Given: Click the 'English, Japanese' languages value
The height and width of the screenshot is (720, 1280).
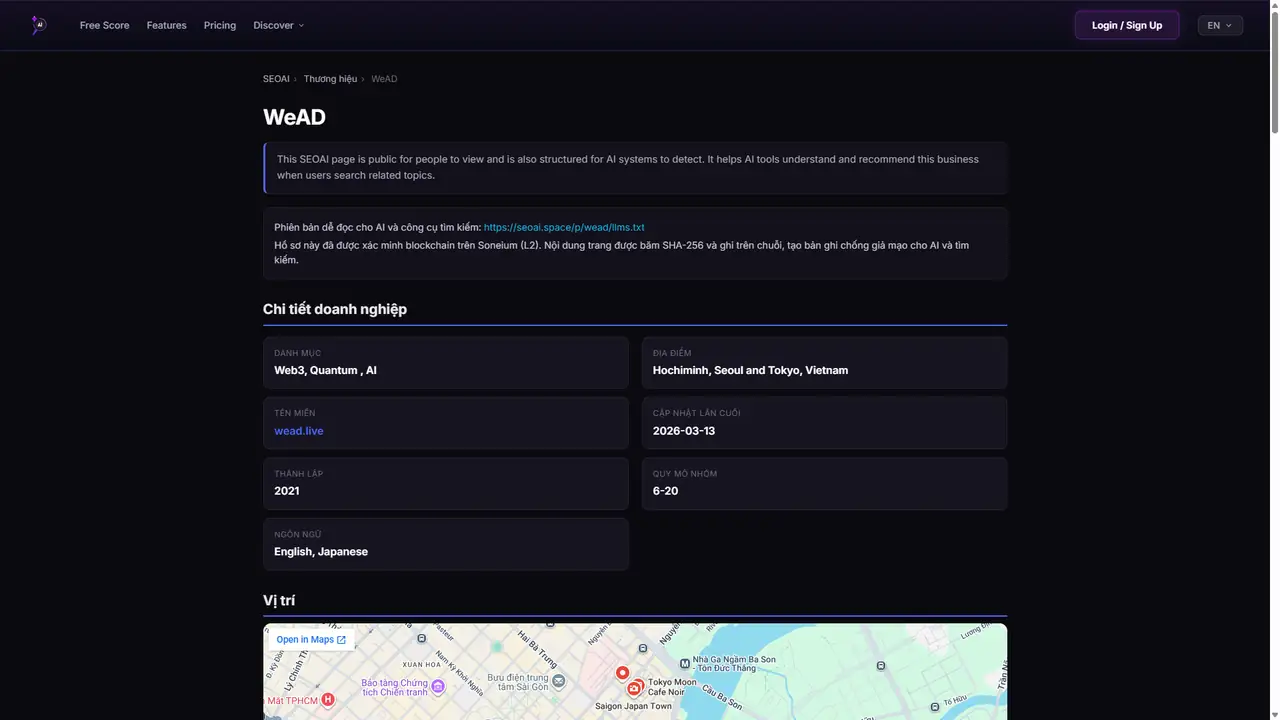Looking at the screenshot, I should tap(321, 552).
